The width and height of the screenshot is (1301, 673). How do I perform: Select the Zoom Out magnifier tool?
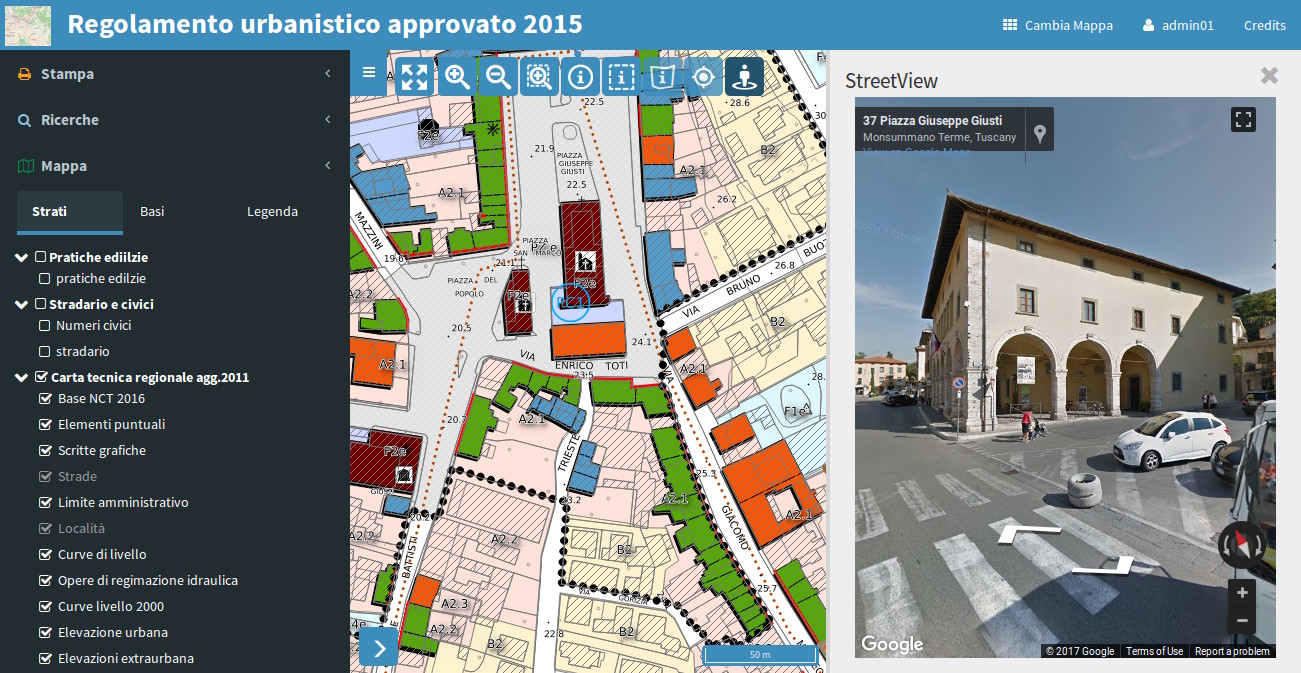pyautogui.click(x=497, y=75)
